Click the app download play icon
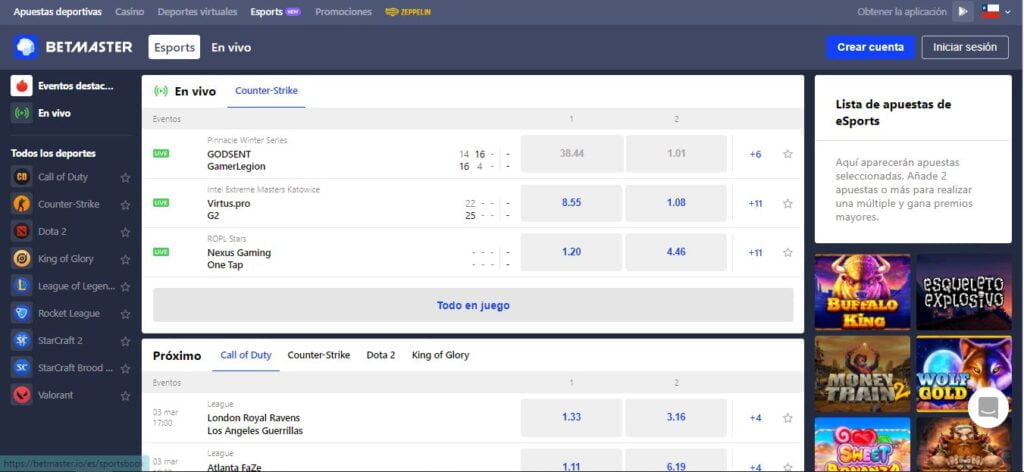This screenshot has height=472, width=1024. click(x=962, y=12)
